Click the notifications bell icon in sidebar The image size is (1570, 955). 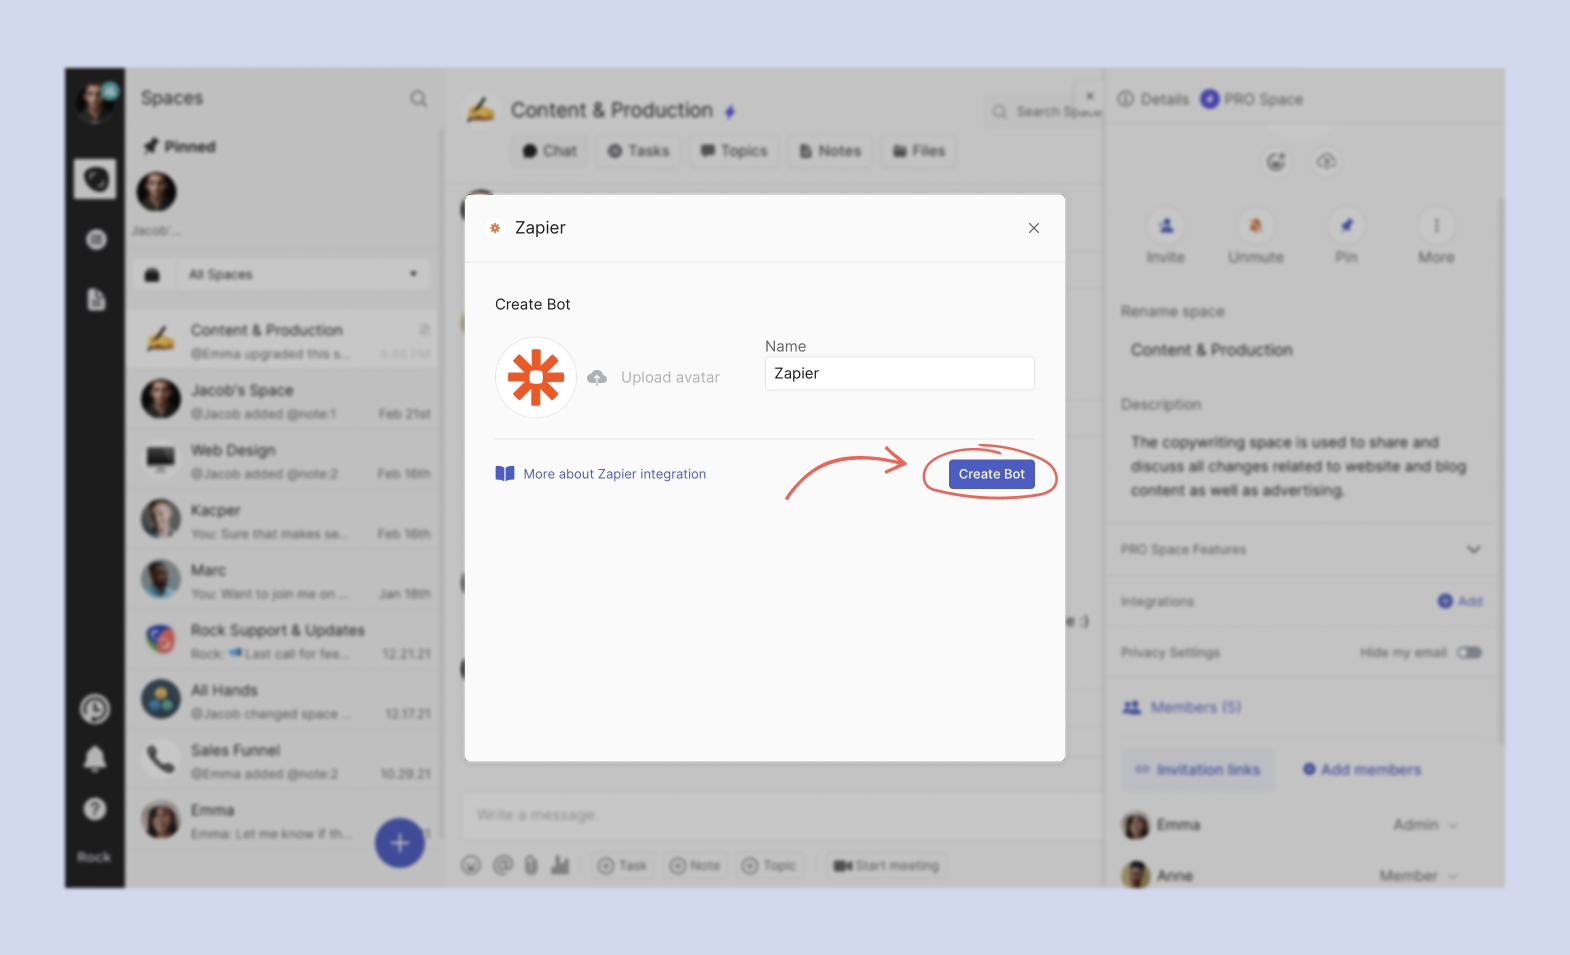point(95,759)
